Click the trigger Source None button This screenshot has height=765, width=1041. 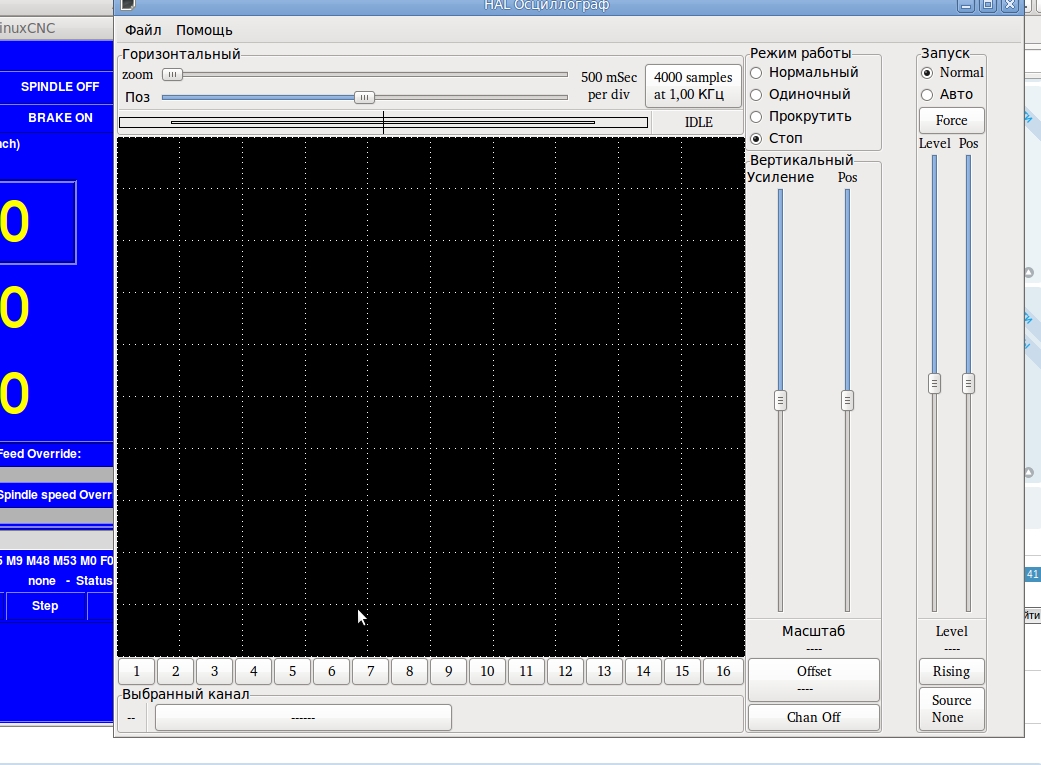pyautogui.click(x=951, y=709)
